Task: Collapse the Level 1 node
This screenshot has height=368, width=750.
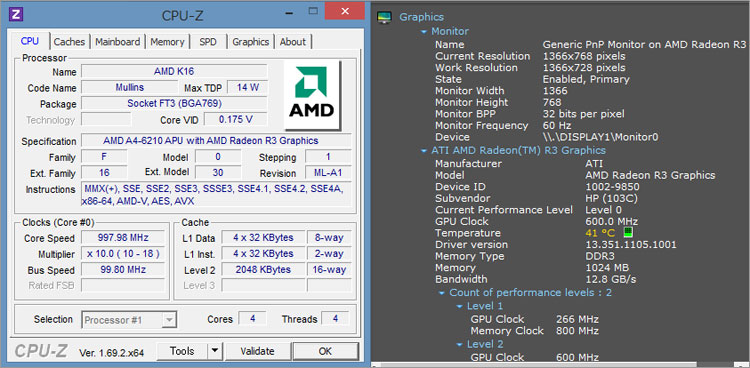Action: coord(459,306)
